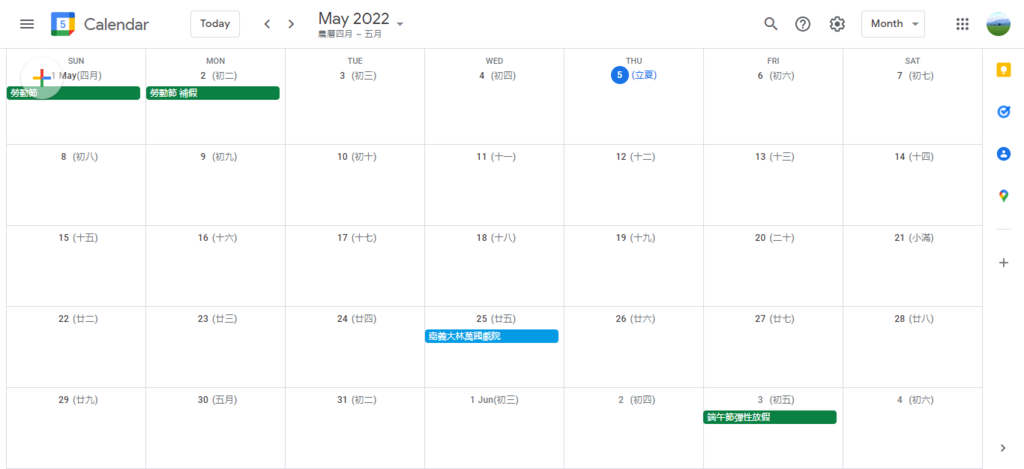The height and width of the screenshot is (469, 1024).
Task: Go to the previous month
Action: 267,24
